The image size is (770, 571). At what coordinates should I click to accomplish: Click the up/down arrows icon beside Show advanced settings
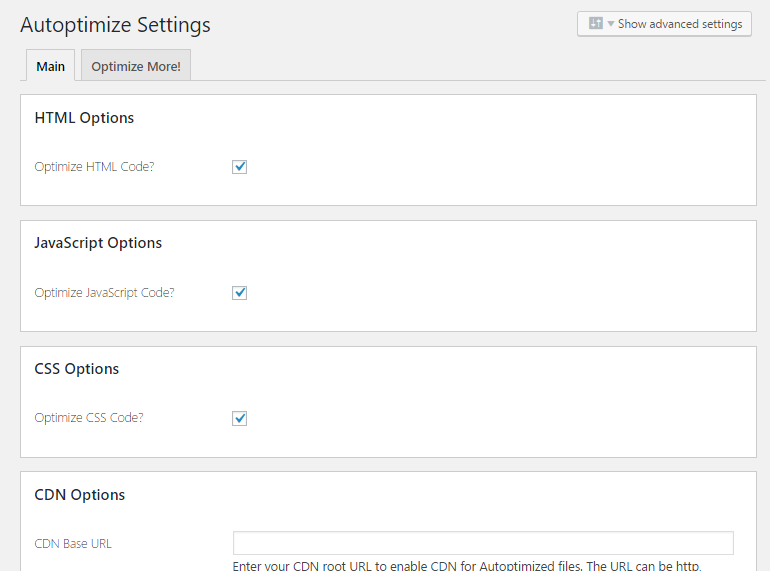click(x=596, y=24)
